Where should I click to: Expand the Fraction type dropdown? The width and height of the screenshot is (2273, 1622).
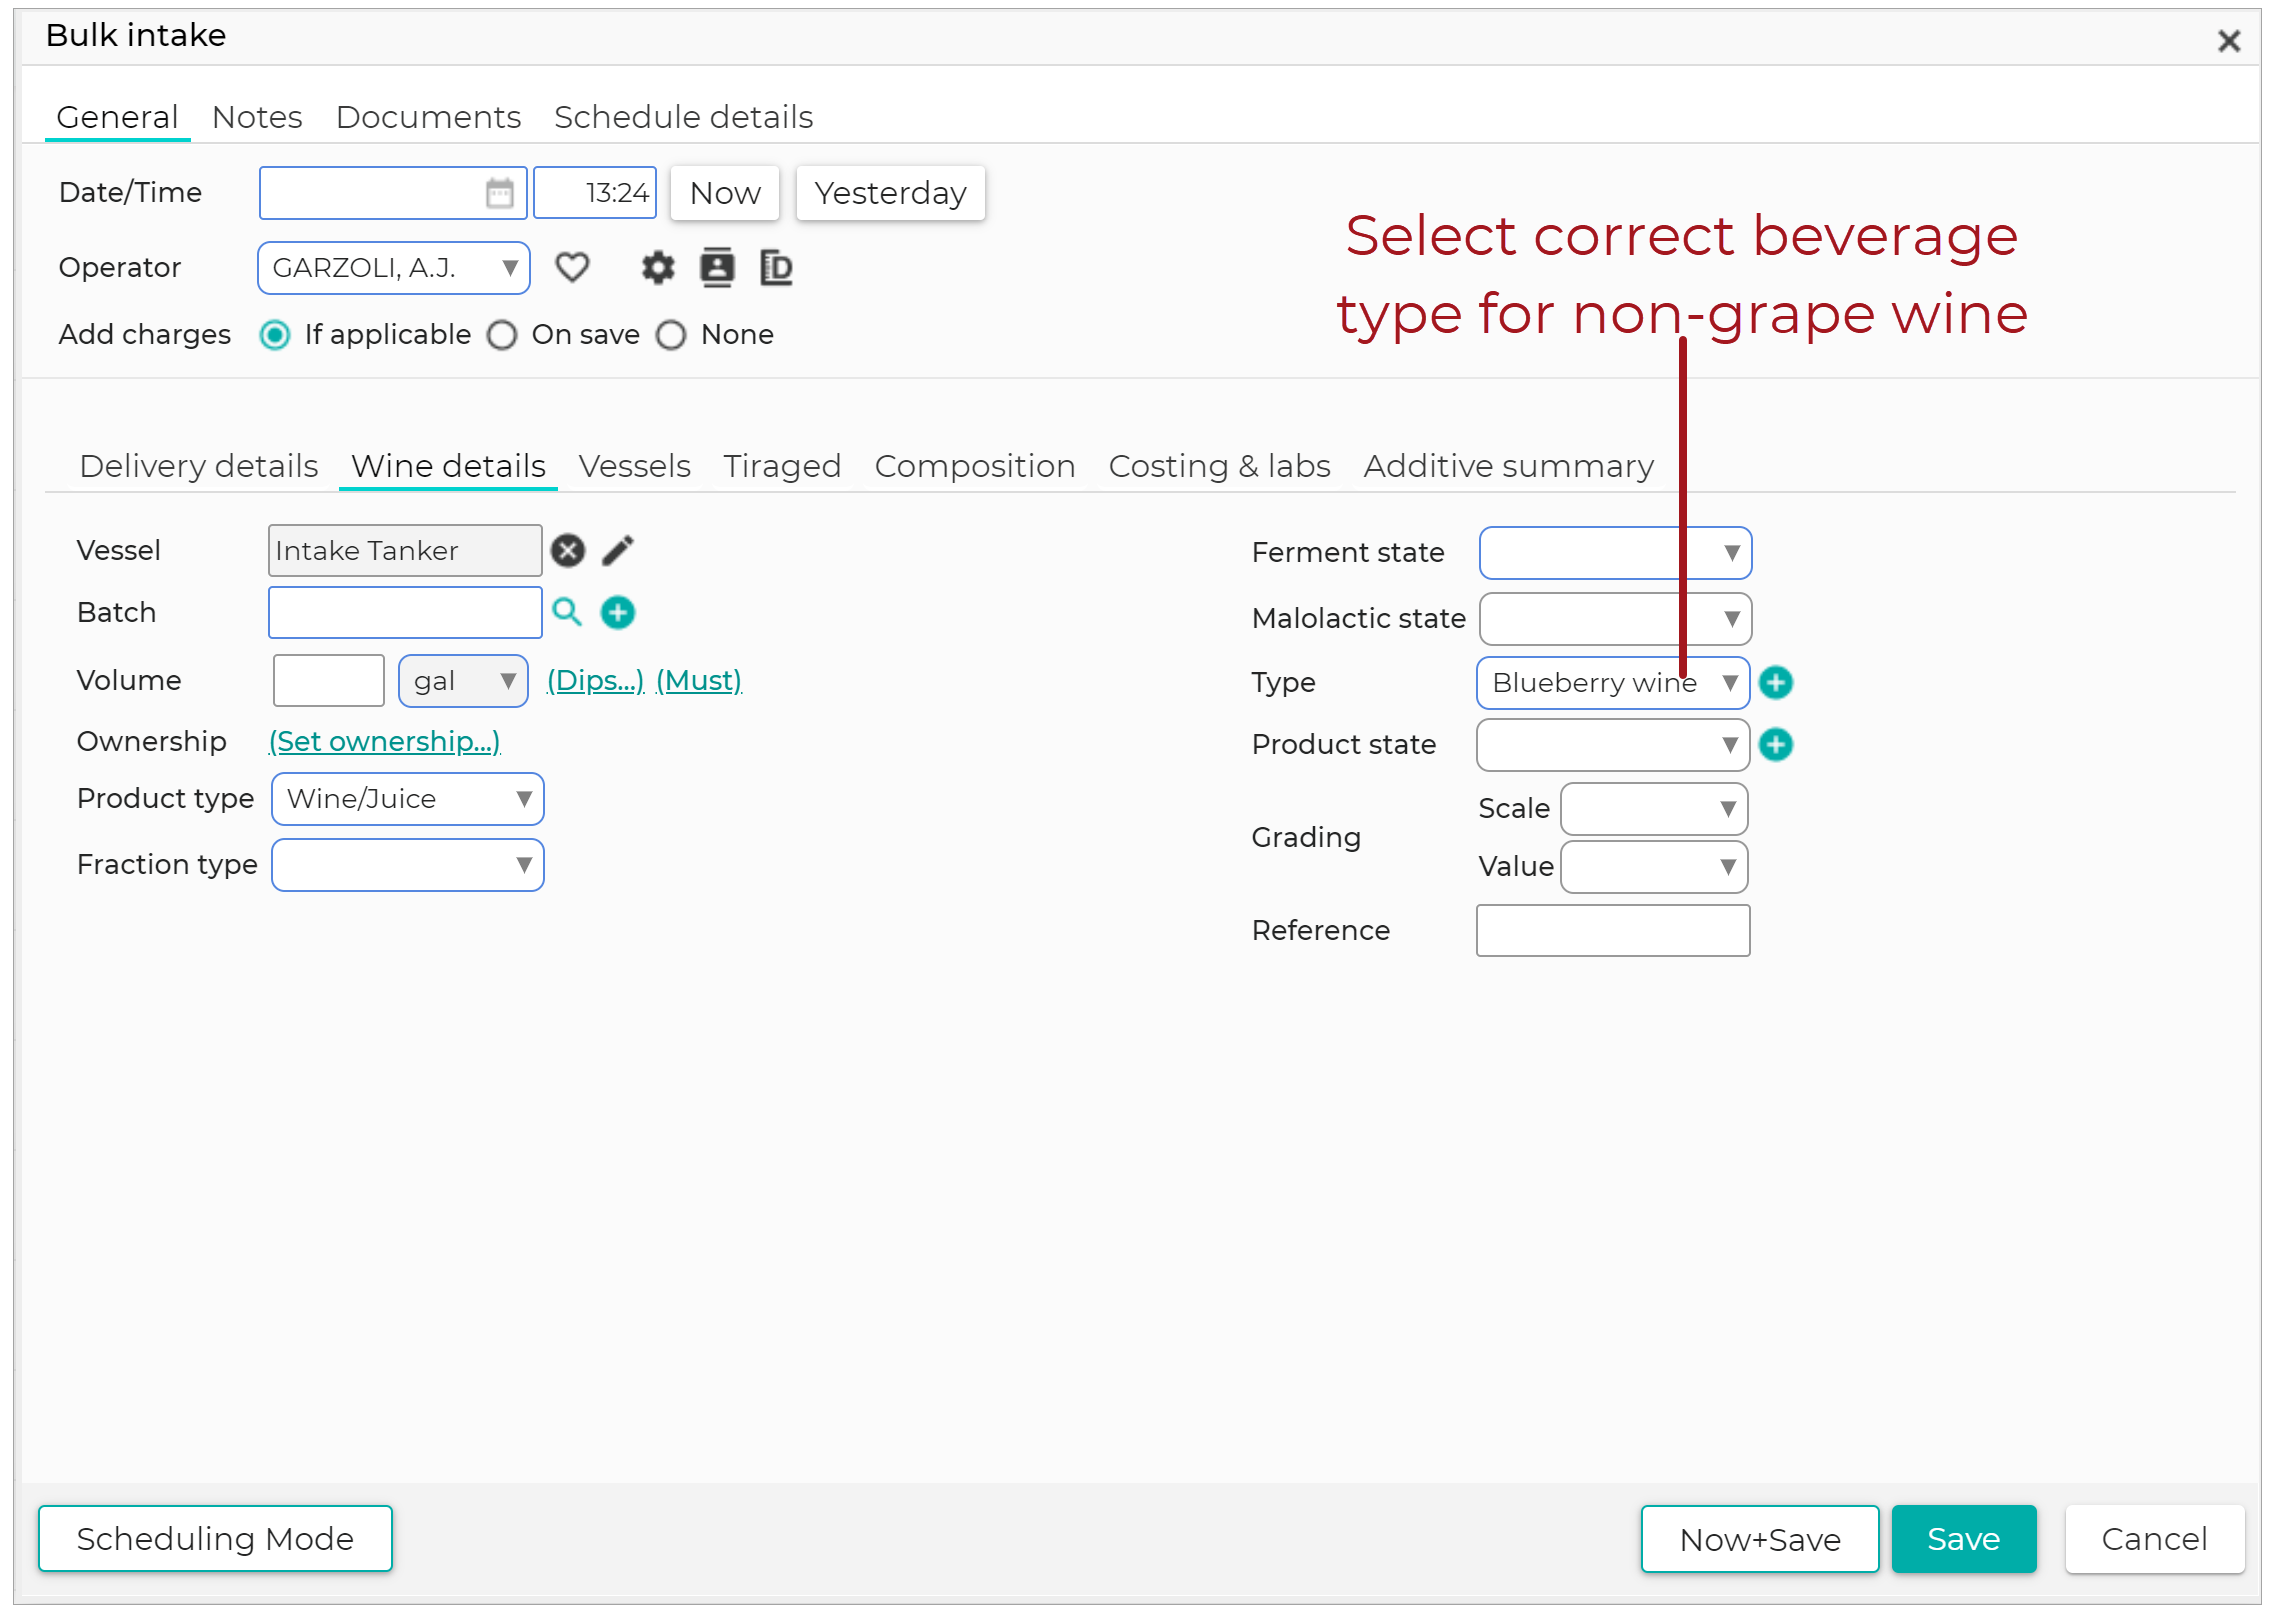(408, 865)
